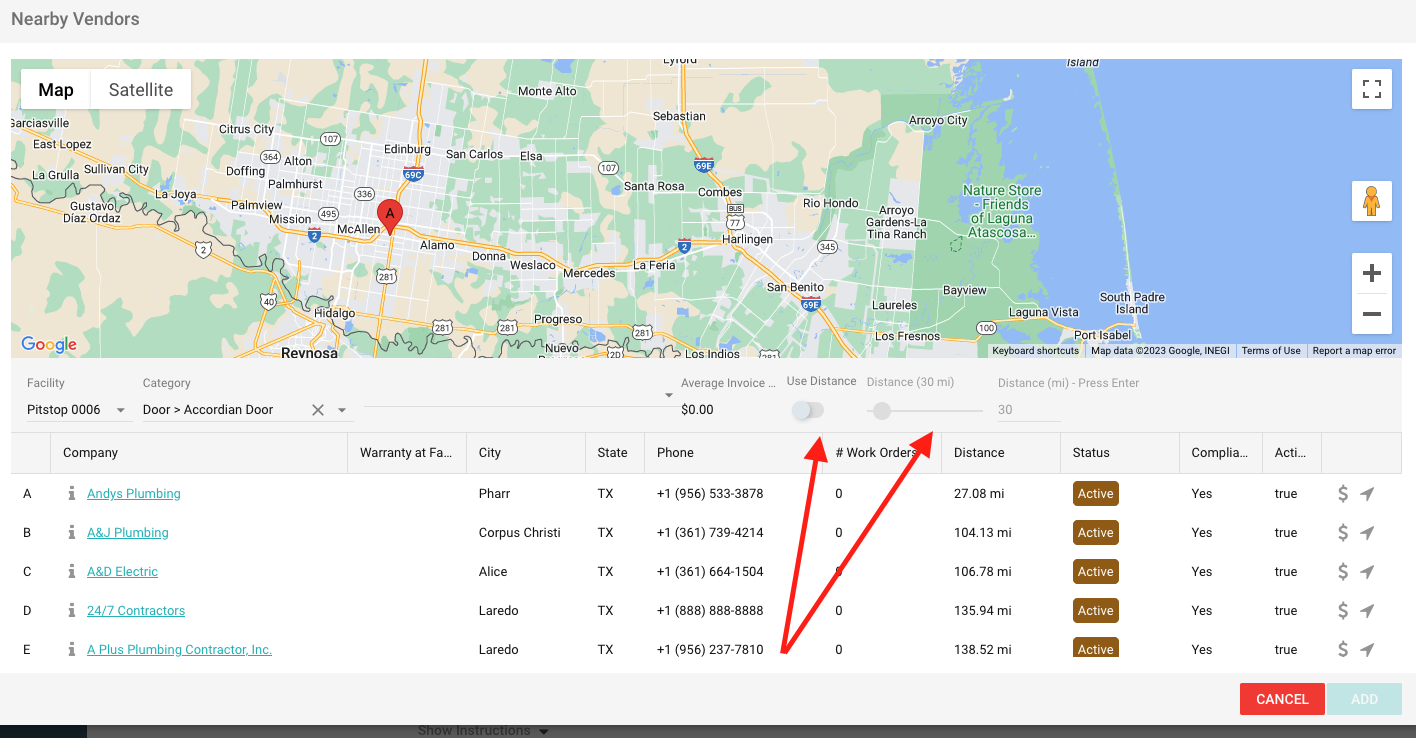
Task: Click Keyboard shortcuts on the map
Action: [1036, 351]
